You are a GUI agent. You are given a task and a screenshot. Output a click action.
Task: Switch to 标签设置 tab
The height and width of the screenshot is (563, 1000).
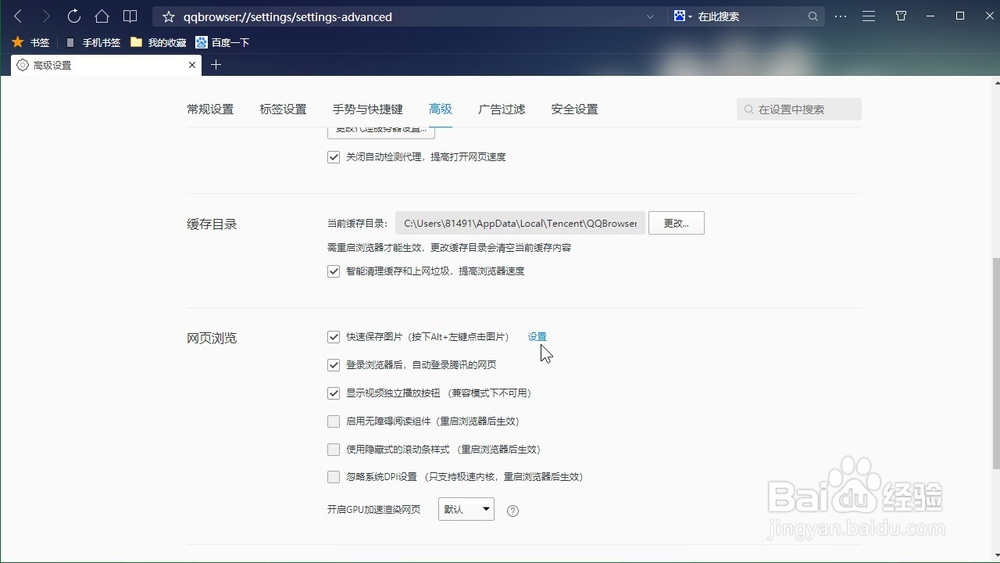click(x=283, y=109)
